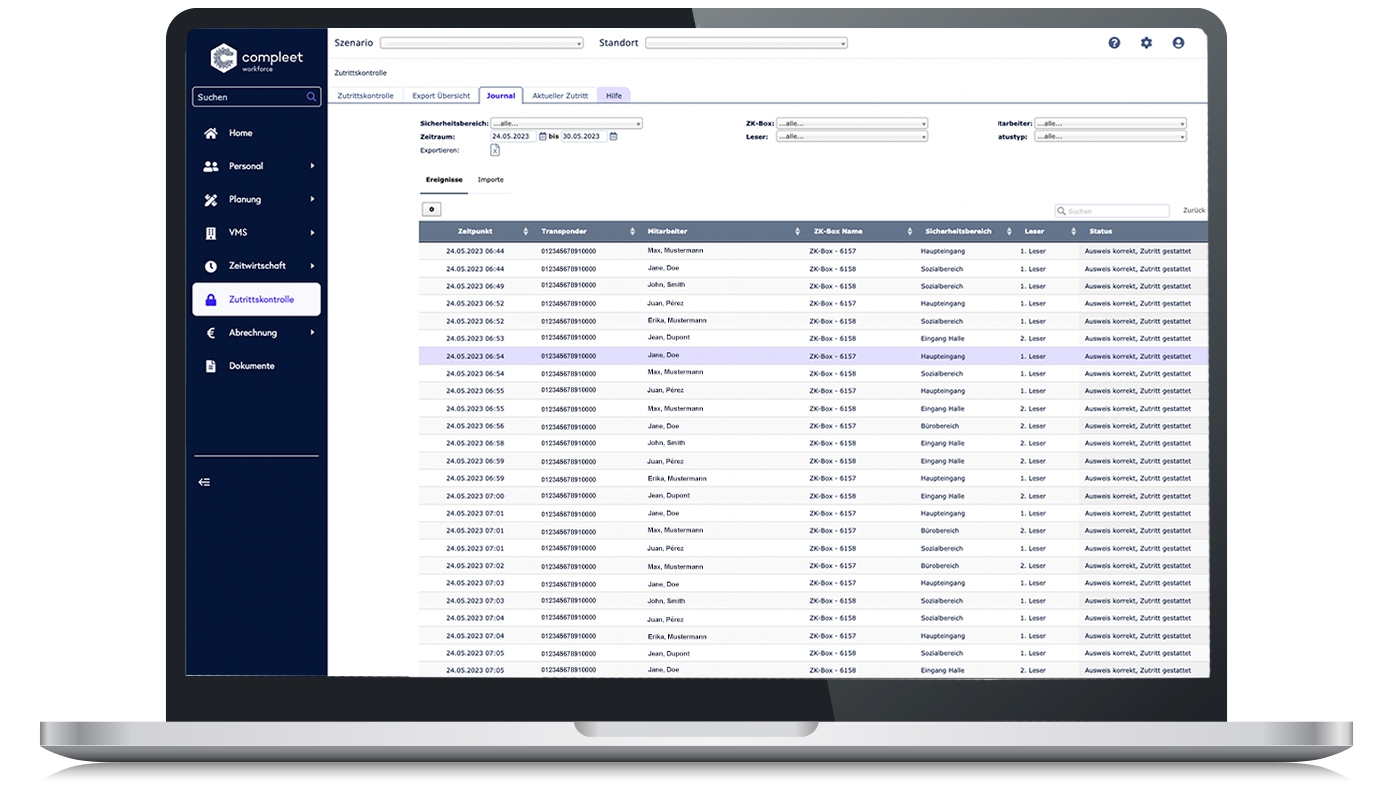Switch to the Zutrittskontrolle tab
Screen dimensions: 1396x795
pos(366,96)
